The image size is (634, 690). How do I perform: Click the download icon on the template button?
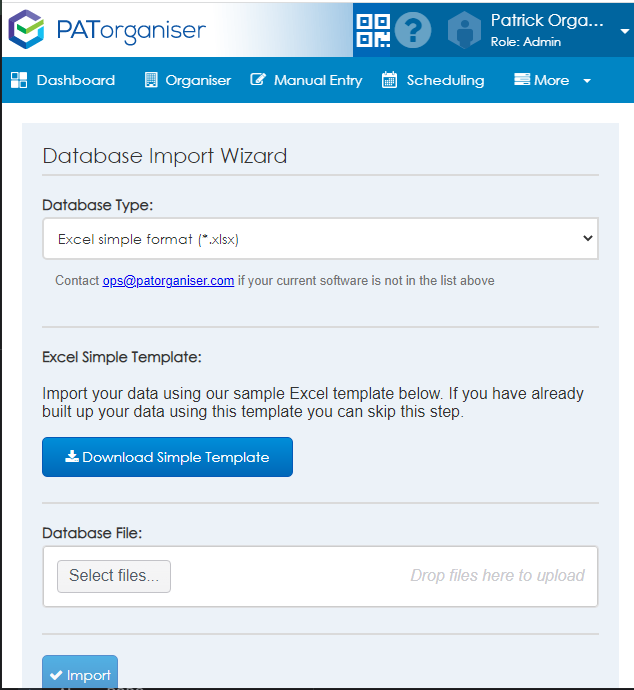[72, 456]
